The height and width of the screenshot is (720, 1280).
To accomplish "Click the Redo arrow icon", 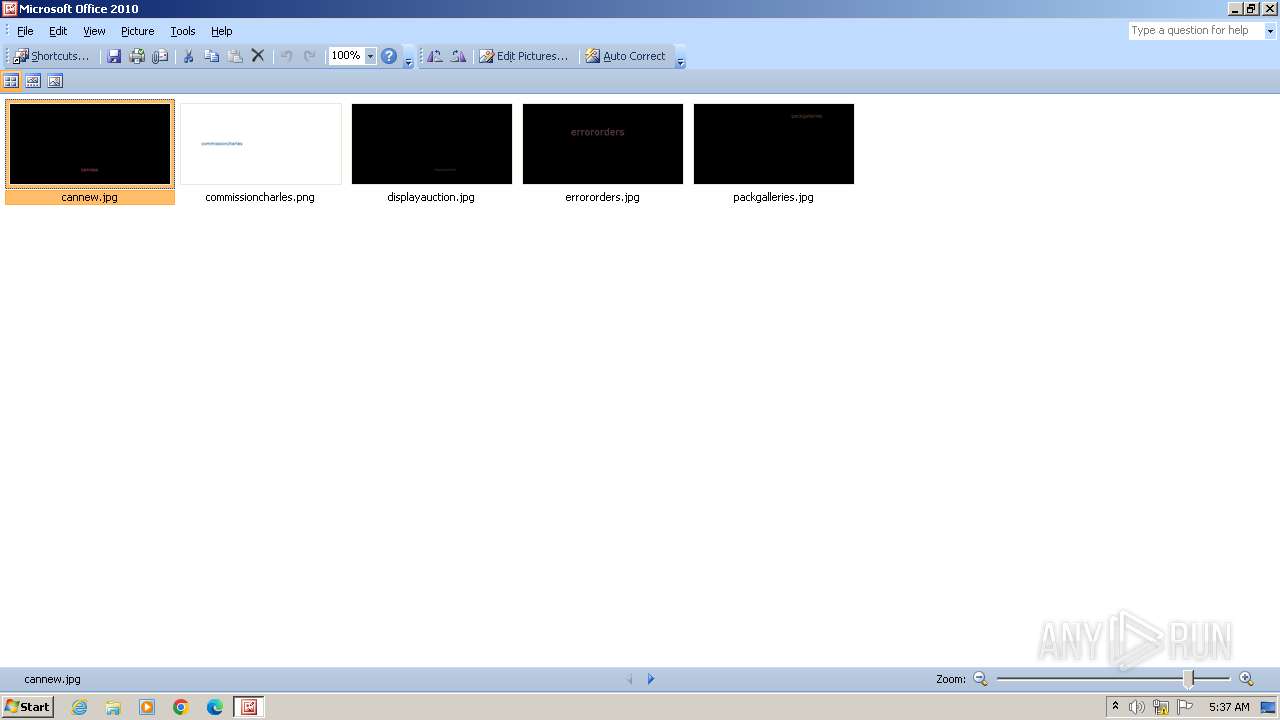I will [310, 56].
